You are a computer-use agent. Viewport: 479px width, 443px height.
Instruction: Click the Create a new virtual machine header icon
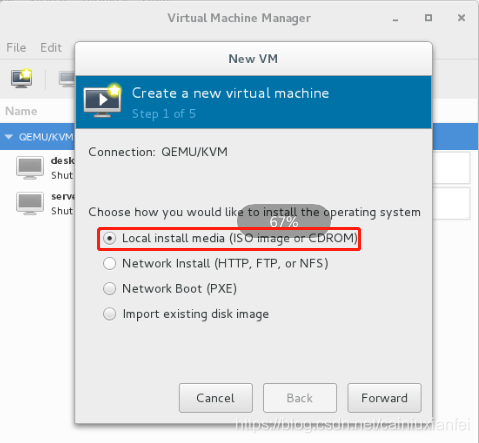102,100
